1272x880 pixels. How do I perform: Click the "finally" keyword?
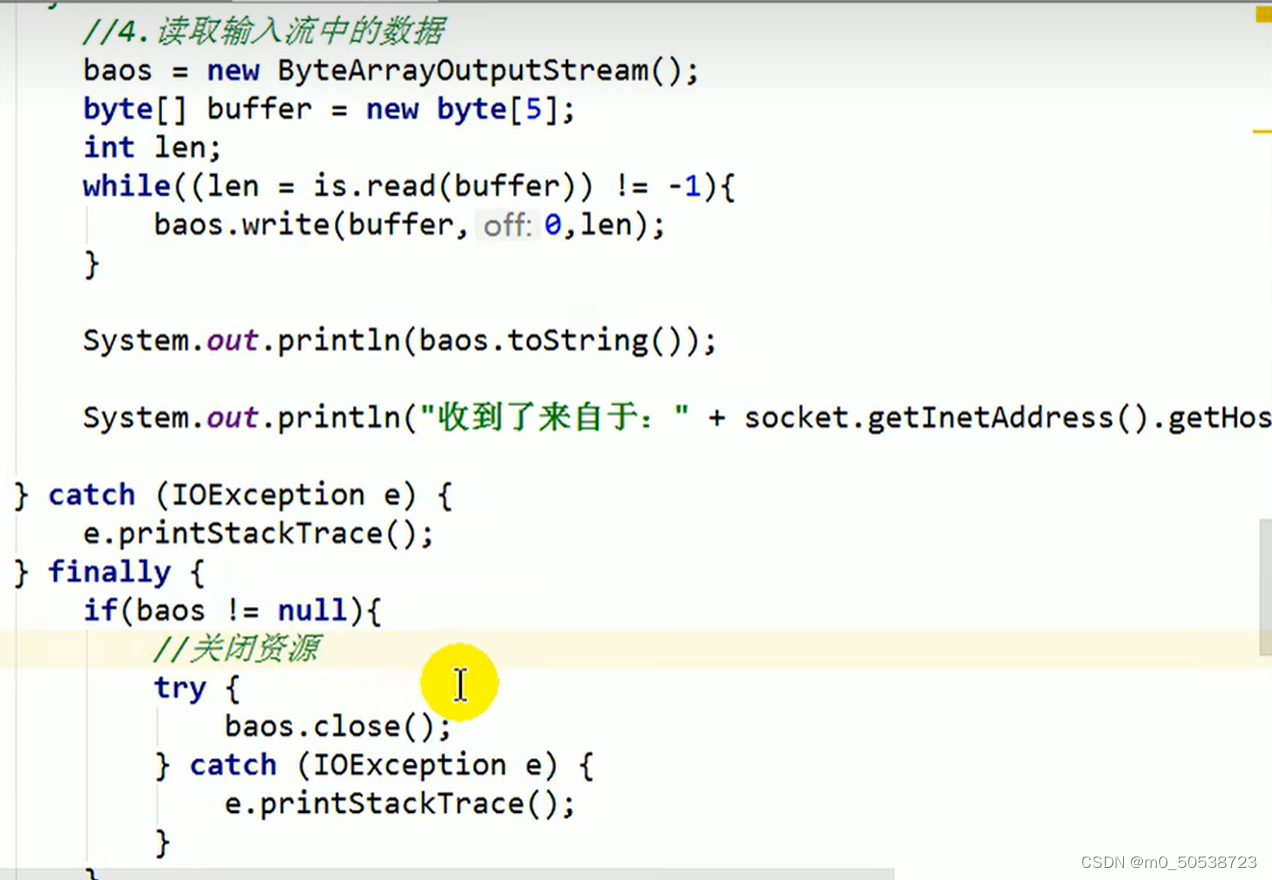pyautogui.click(x=109, y=572)
